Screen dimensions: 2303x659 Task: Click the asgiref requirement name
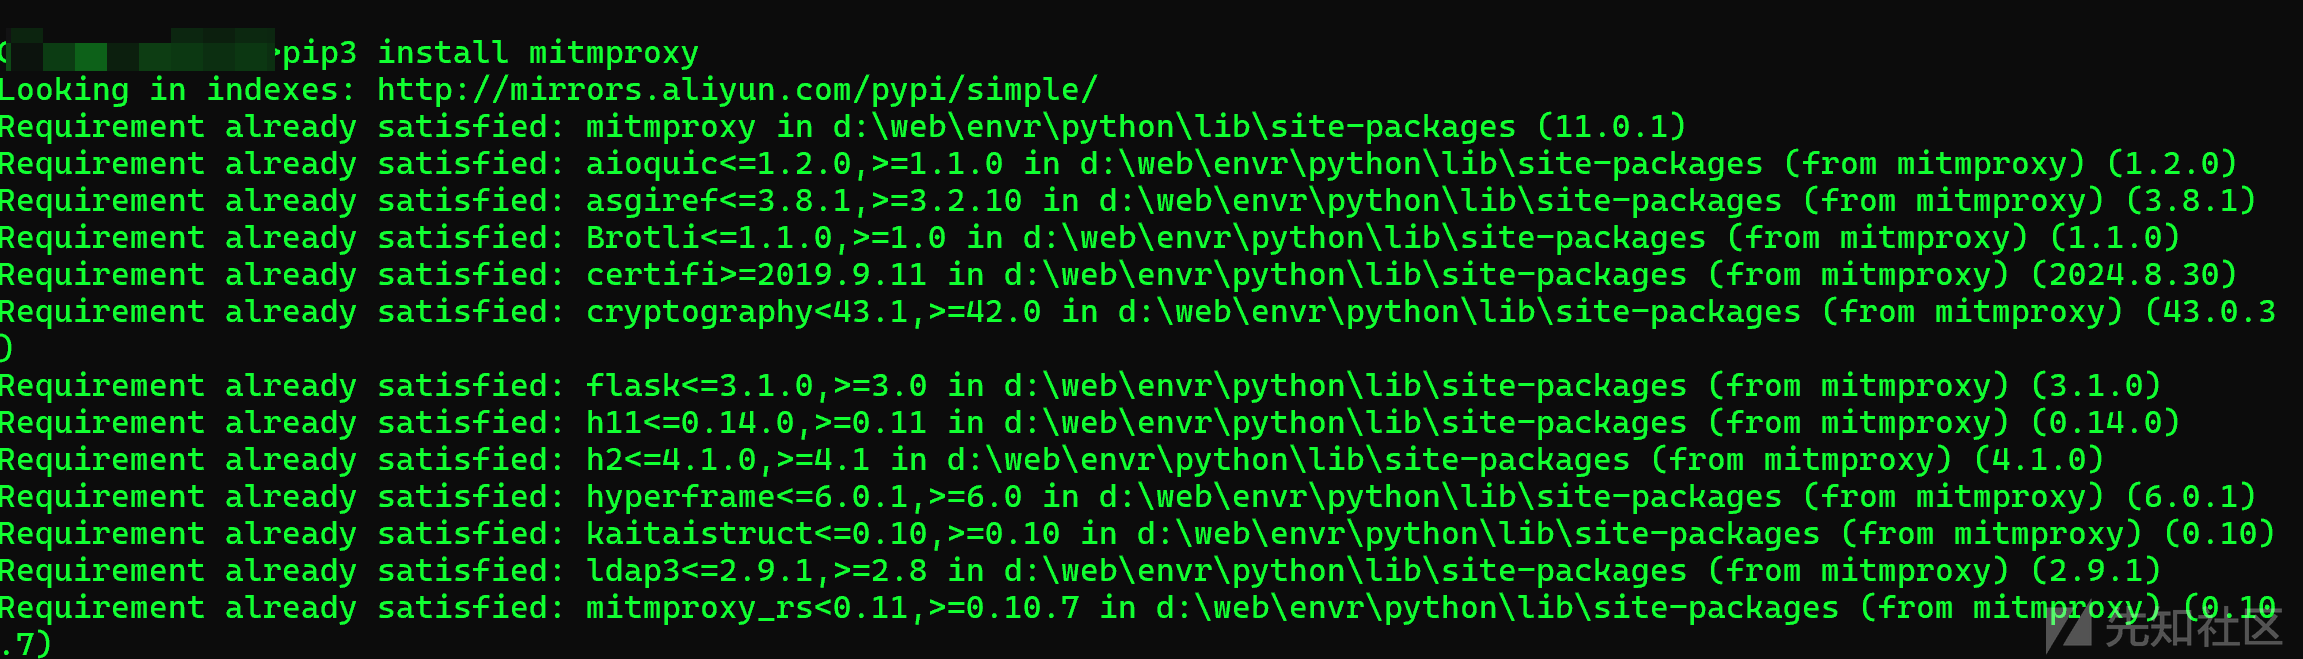tap(652, 201)
